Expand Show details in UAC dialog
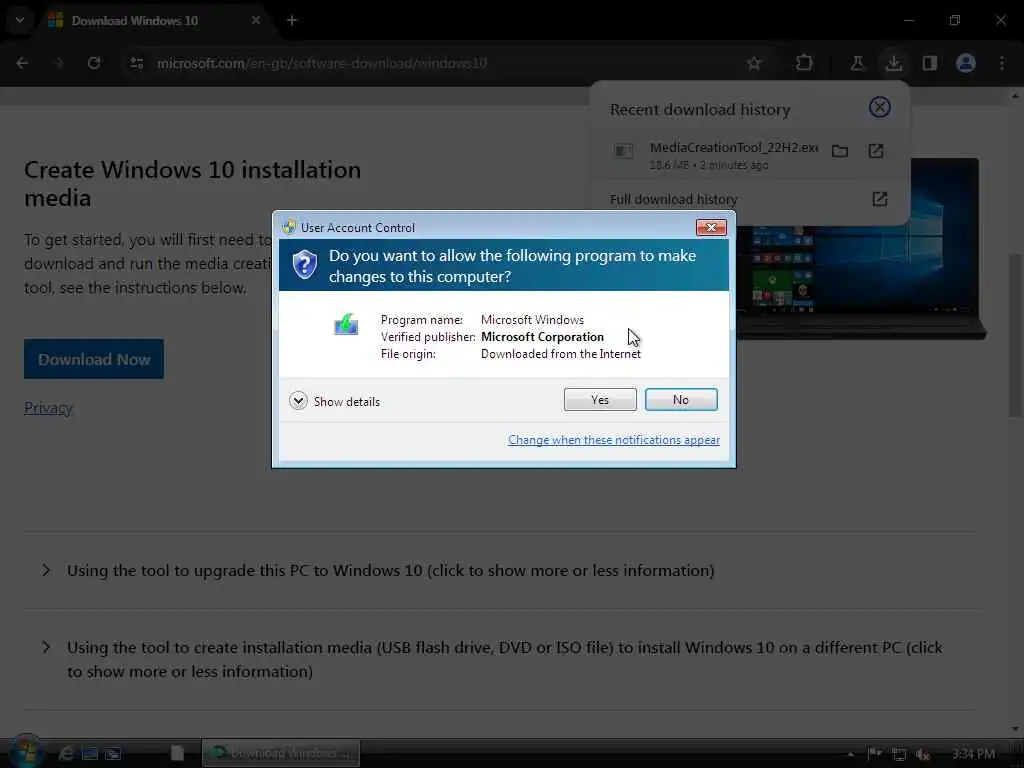Screen dimensions: 1024x768 [334, 401]
